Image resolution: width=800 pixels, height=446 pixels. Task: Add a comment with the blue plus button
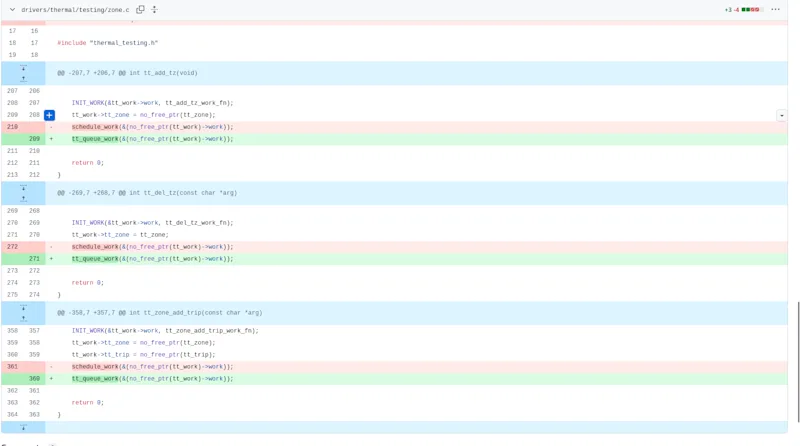point(49,115)
